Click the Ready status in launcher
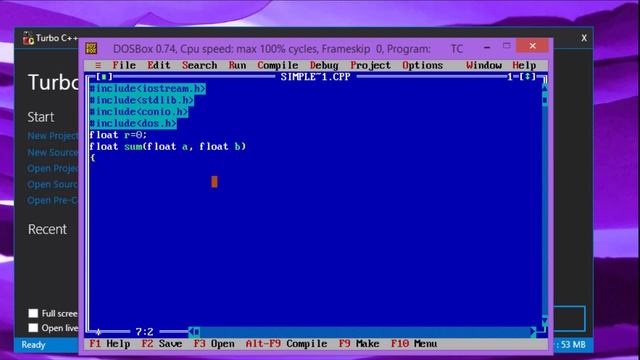This screenshot has height=360, width=640. 33,345
